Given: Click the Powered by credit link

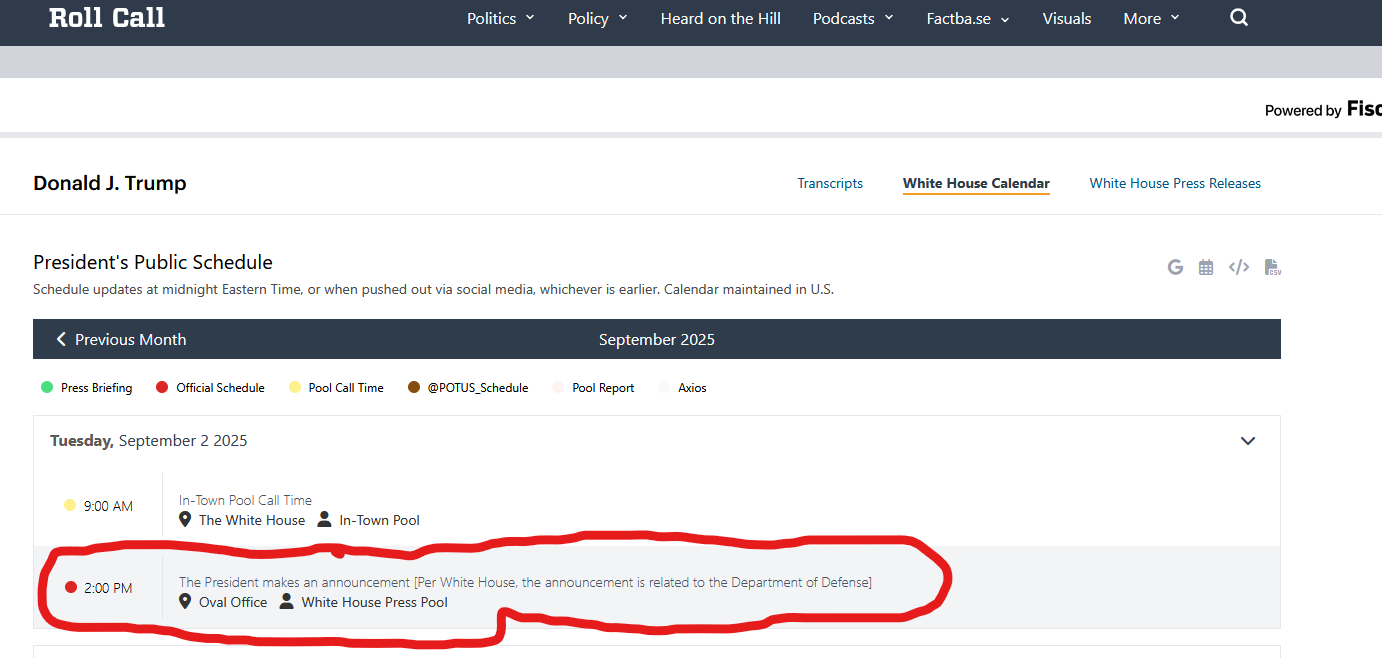Looking at the screenshot, I should click(1323, 109).
